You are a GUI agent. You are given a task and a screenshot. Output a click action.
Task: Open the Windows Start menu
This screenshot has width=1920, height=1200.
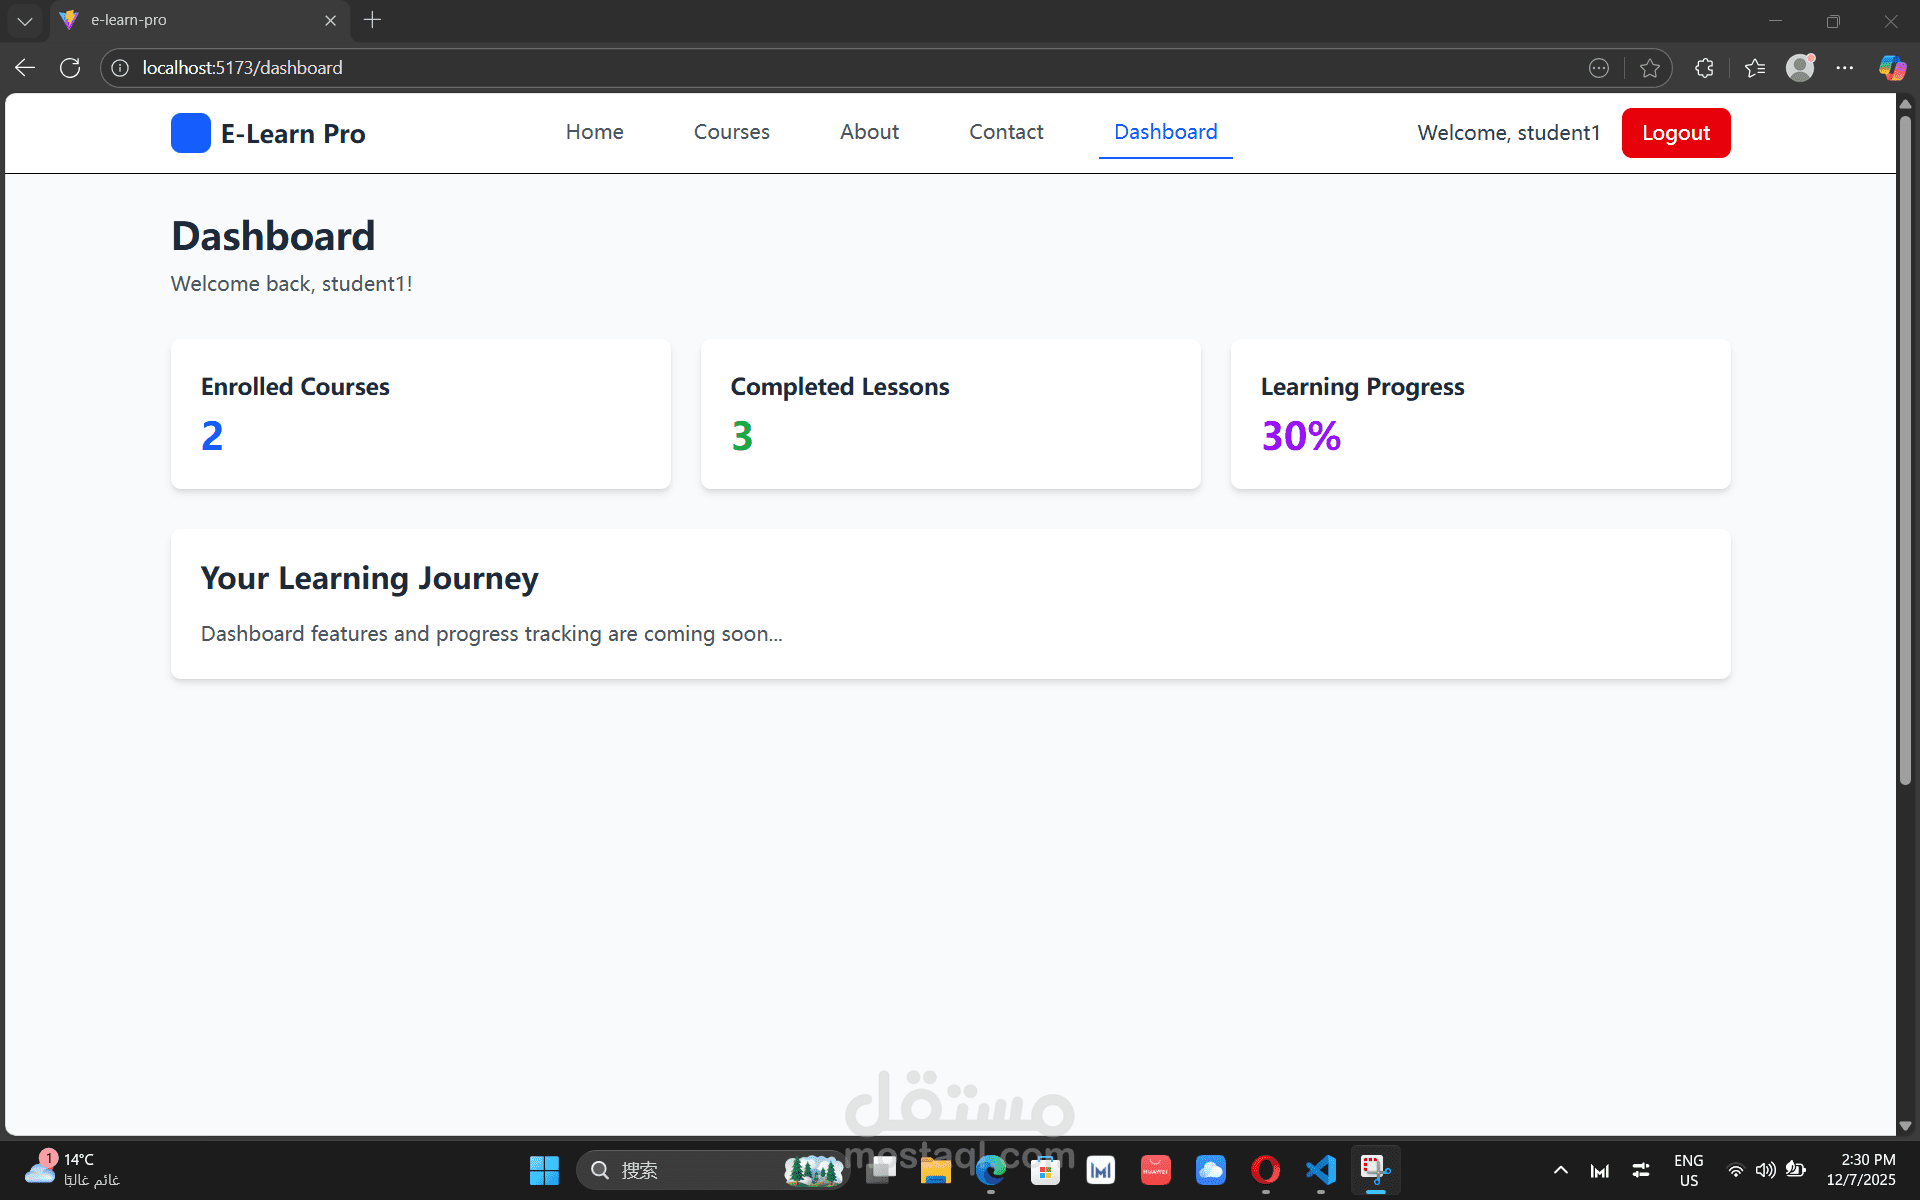(544, 1170)
